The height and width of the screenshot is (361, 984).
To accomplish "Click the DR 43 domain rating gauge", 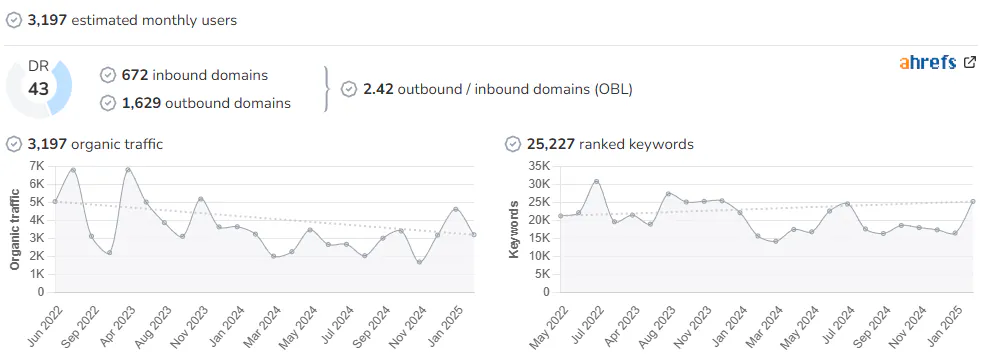I will click(39, 89).
